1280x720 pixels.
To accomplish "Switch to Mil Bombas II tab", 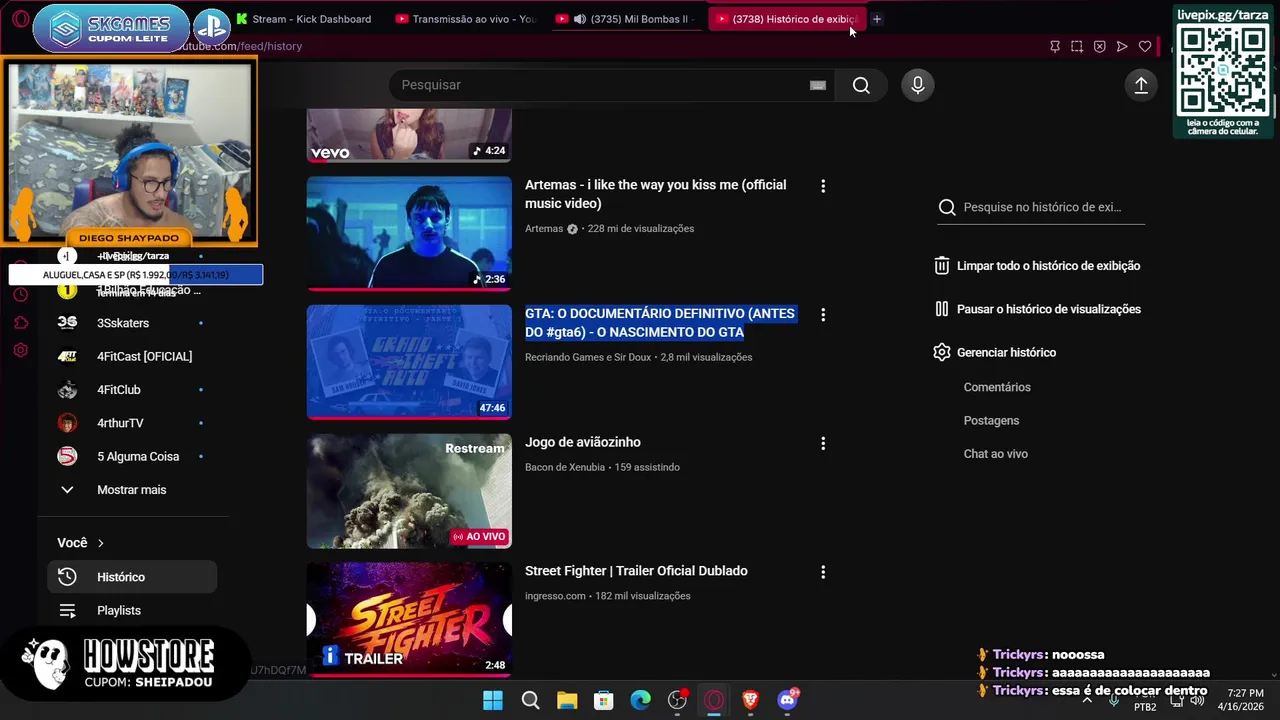I will 628,19.
